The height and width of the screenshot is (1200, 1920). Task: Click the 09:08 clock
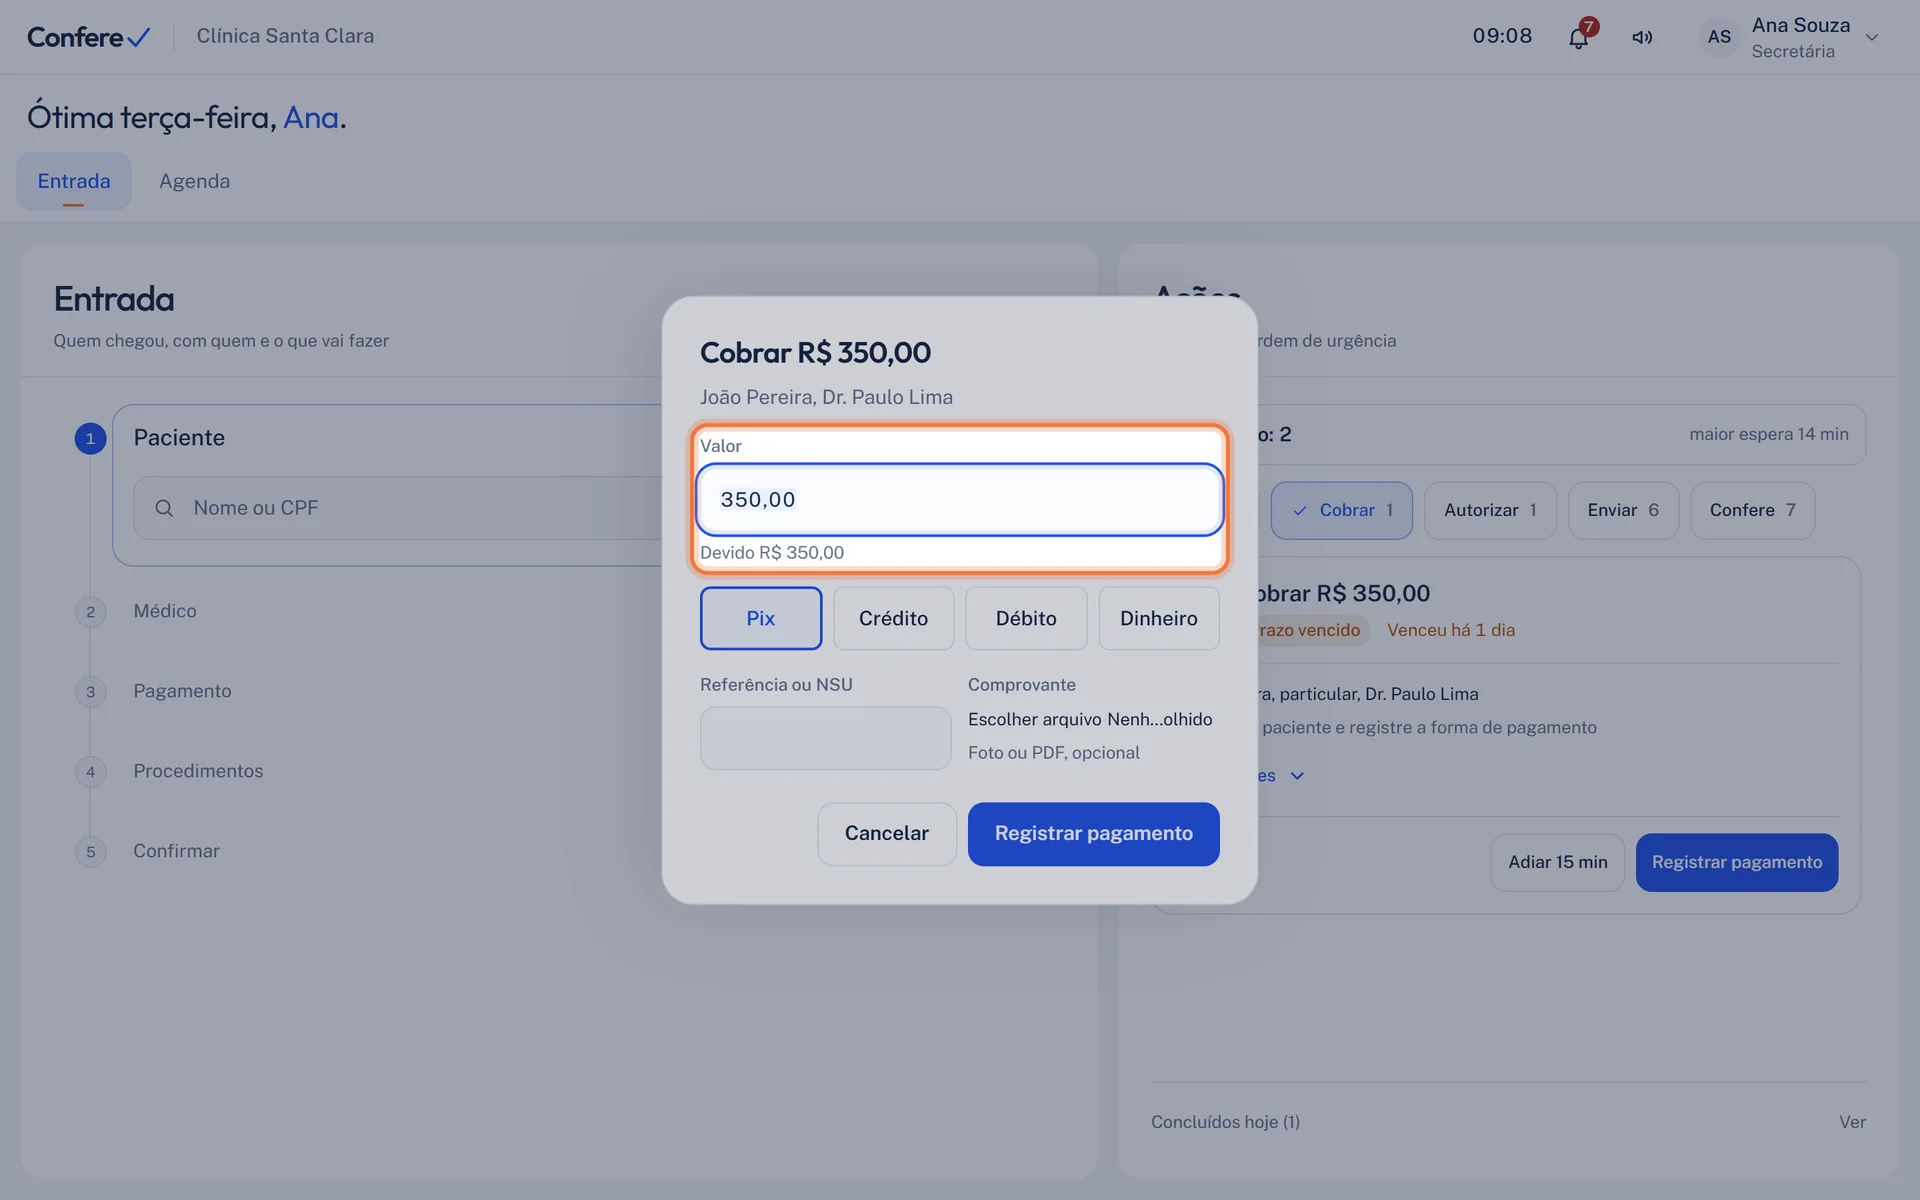pyautogui.click(x=1502, y=36)
